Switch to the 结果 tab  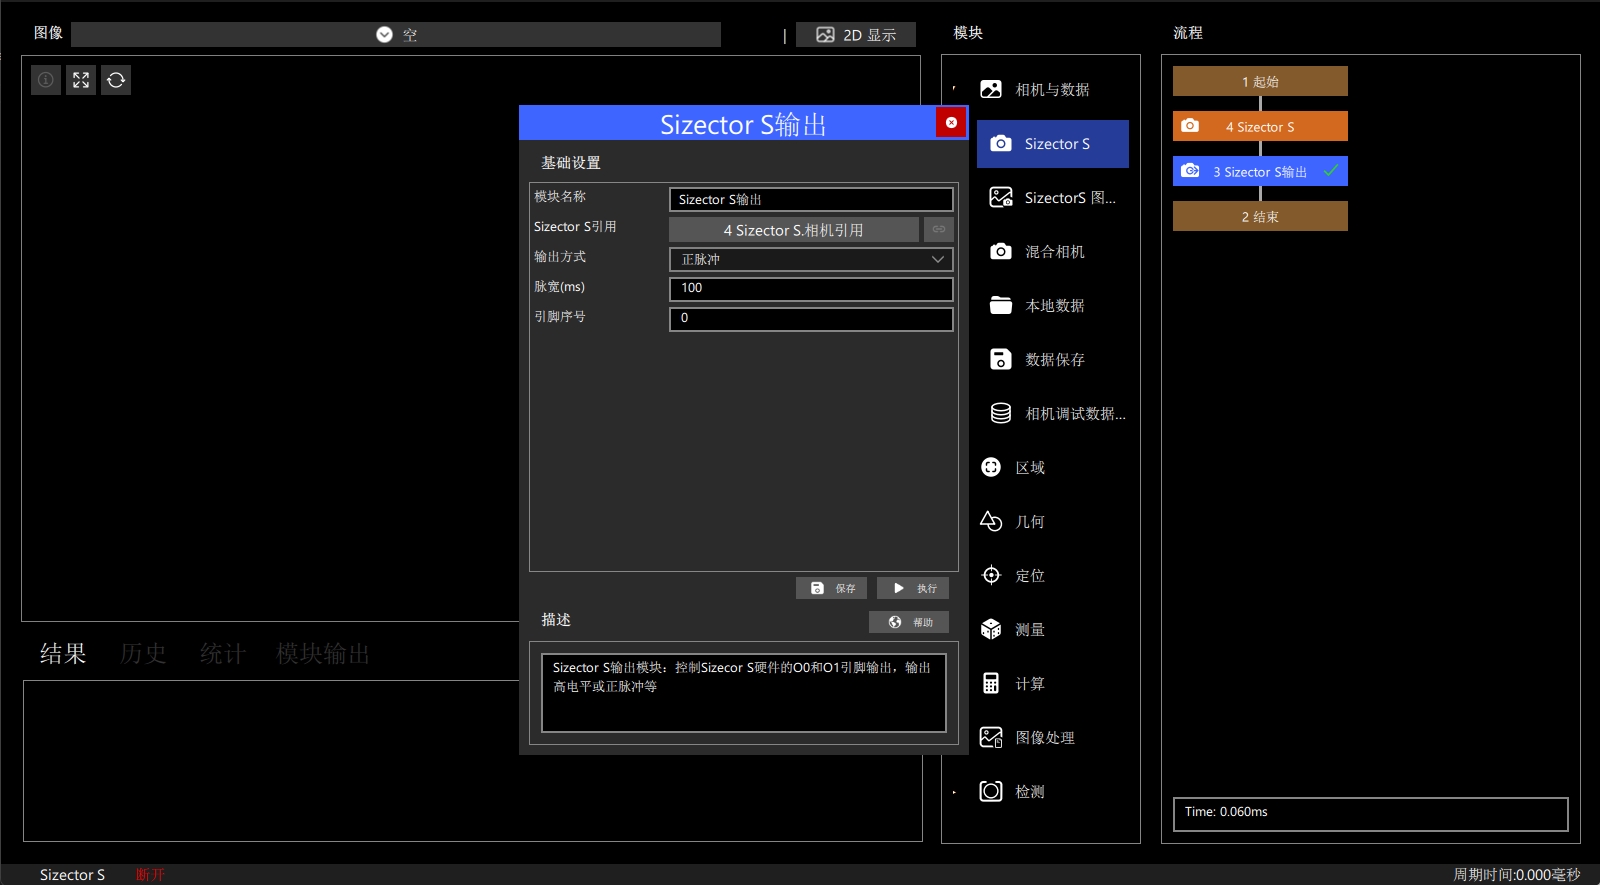pyautogui.click(x=63, y=654)
